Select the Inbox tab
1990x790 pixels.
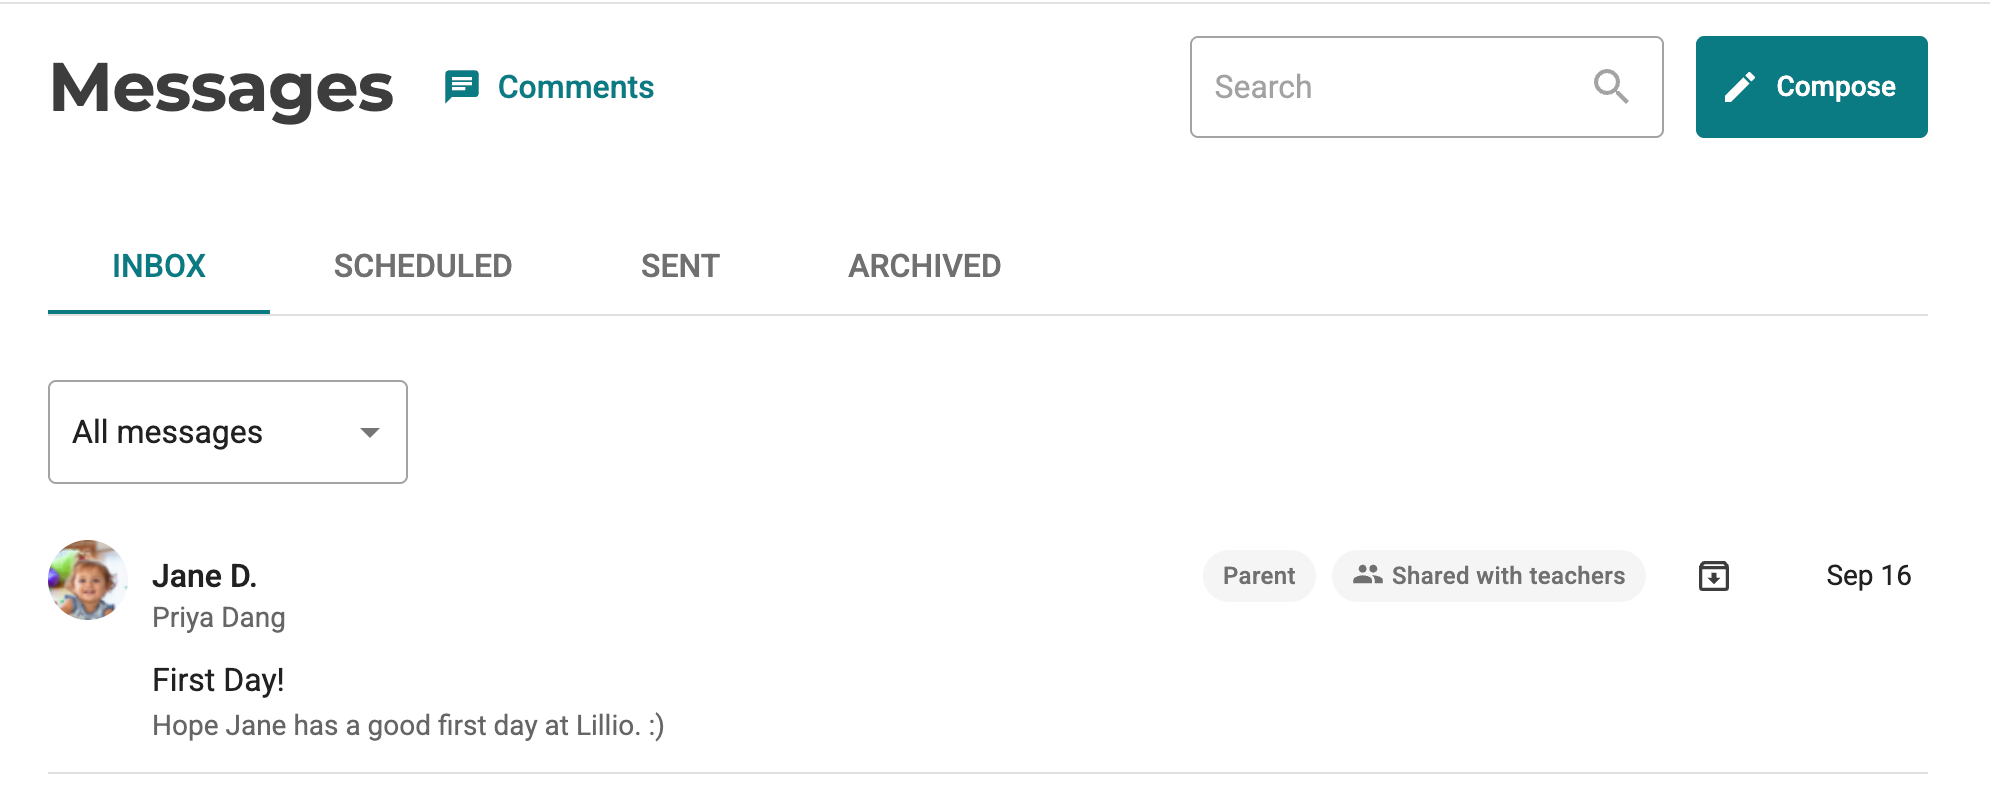coord(159,266)
